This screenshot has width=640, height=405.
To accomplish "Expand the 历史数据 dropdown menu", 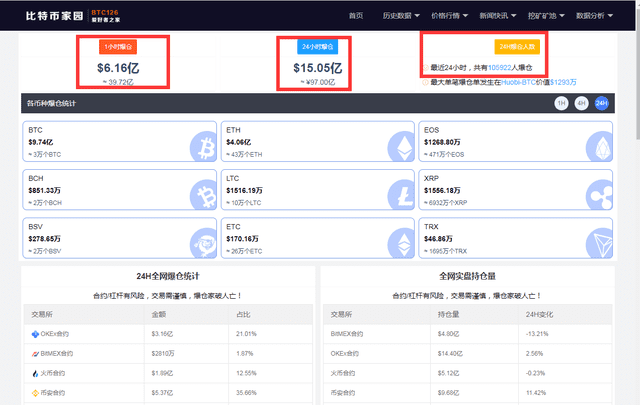I will (401, 16).
